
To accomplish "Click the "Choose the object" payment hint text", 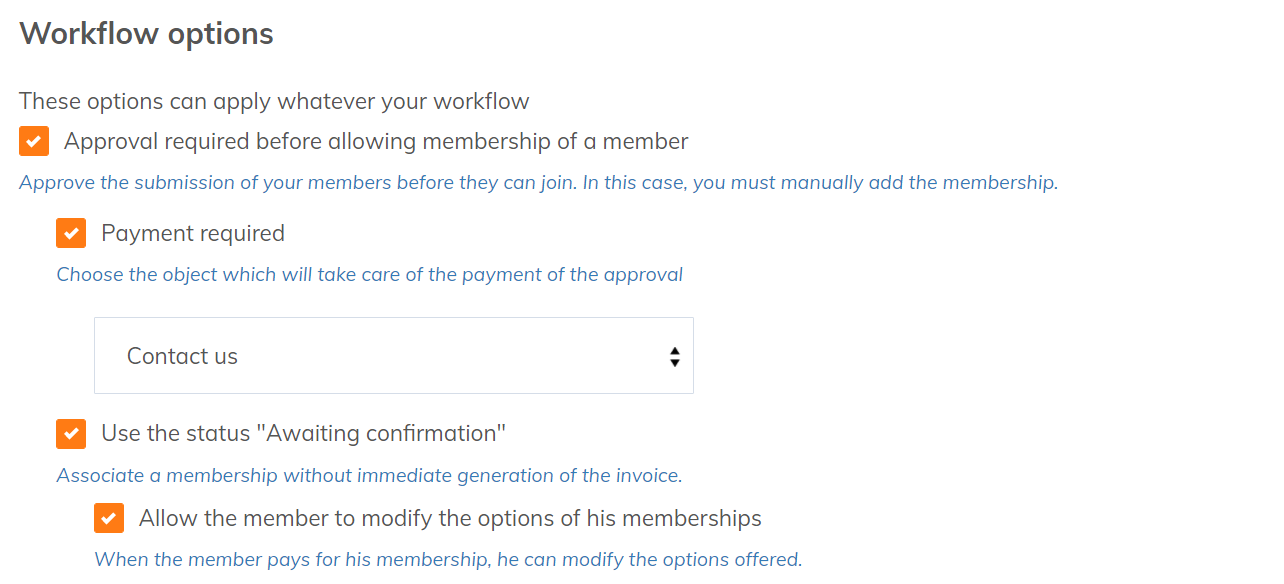I will (369, 275).
